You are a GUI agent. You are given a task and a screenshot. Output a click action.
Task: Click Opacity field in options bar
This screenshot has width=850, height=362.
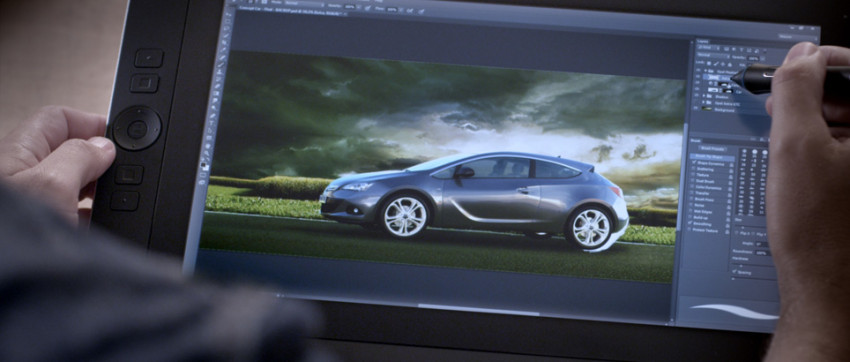pos(350,7)
